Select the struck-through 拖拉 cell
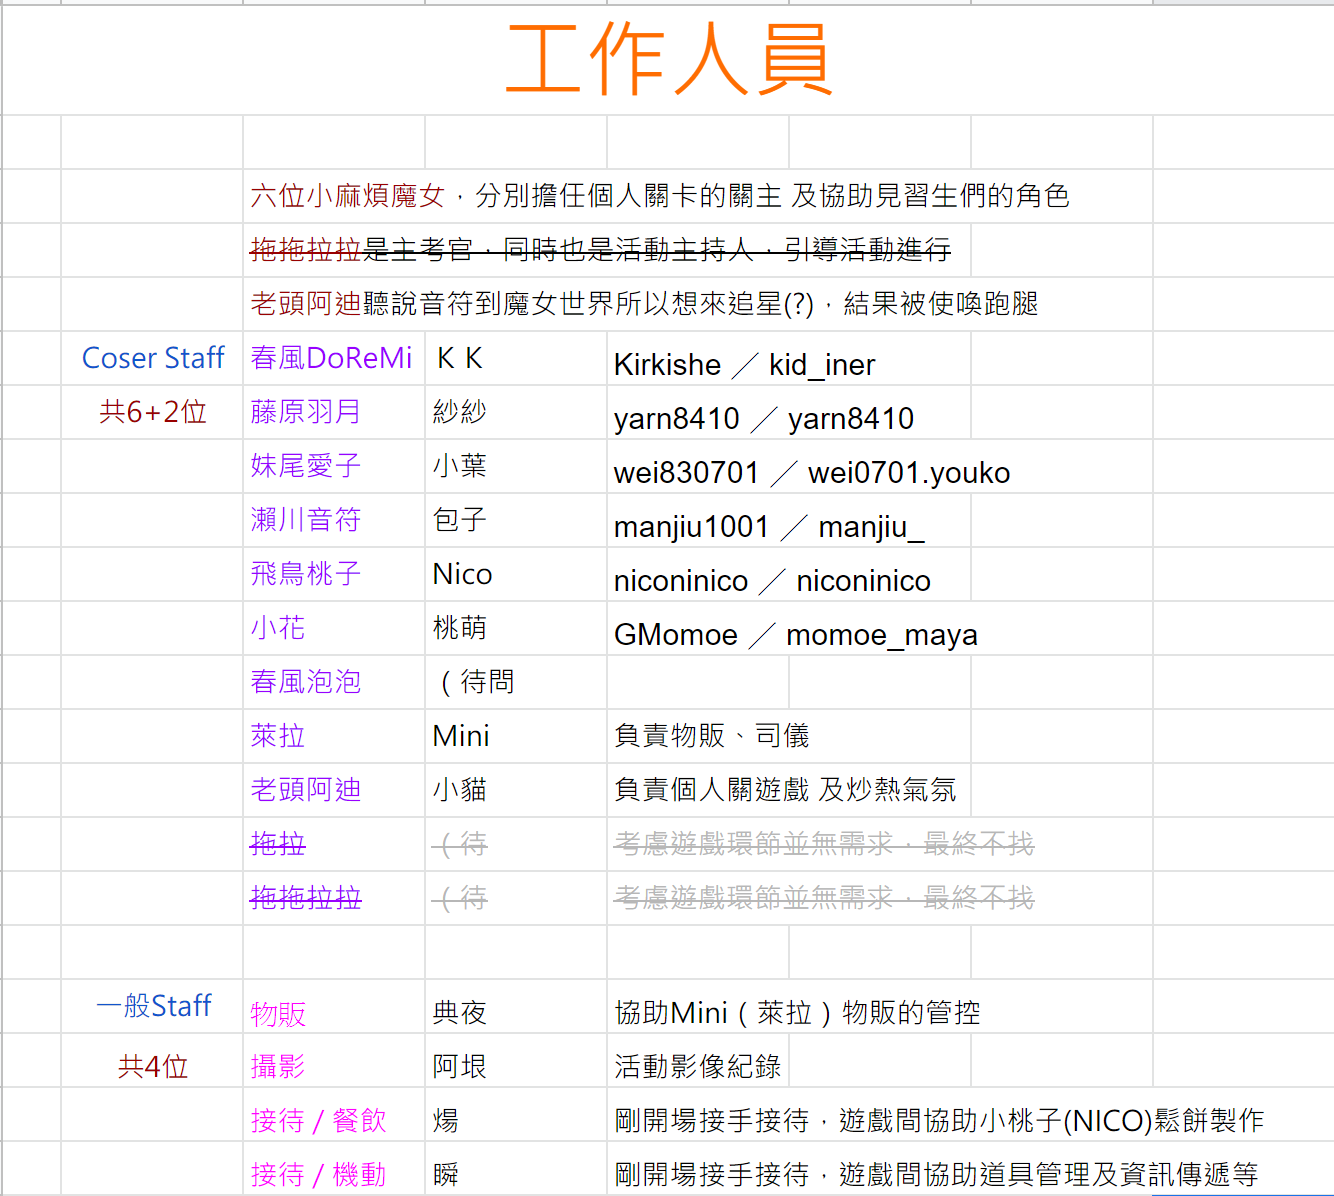The width and height of the screenshot is (1334, 1196). 334,844
